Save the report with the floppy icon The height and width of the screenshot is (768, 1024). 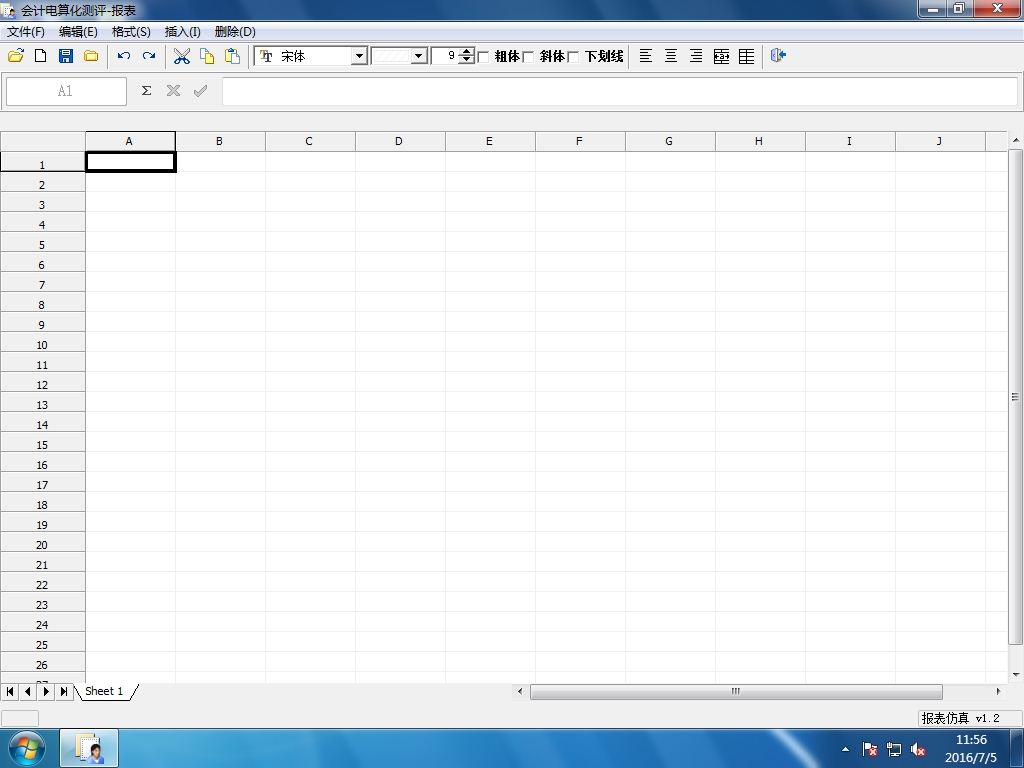tap(66, 56)
